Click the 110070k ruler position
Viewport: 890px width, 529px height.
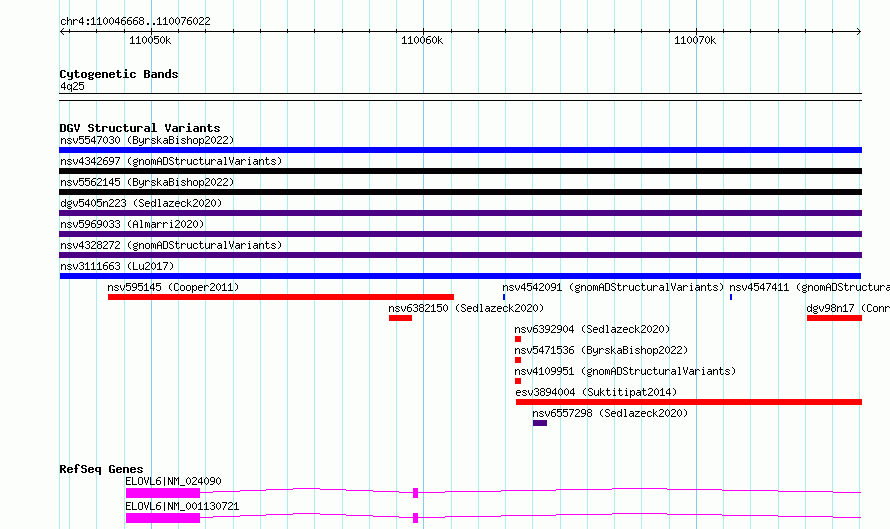(x=695, y=40)
